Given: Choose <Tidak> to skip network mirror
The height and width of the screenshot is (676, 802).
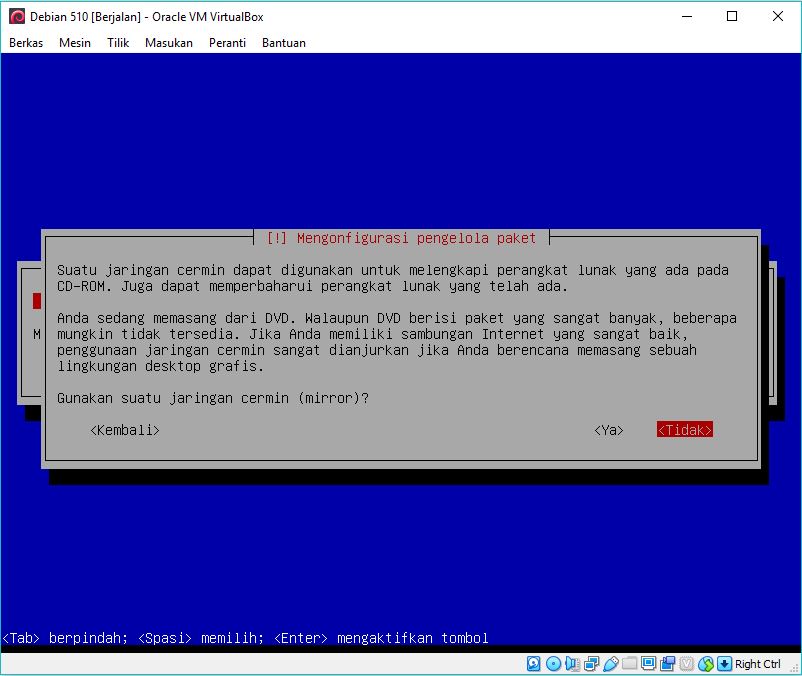Looking at the screenshot, I should tap(685, 430).
